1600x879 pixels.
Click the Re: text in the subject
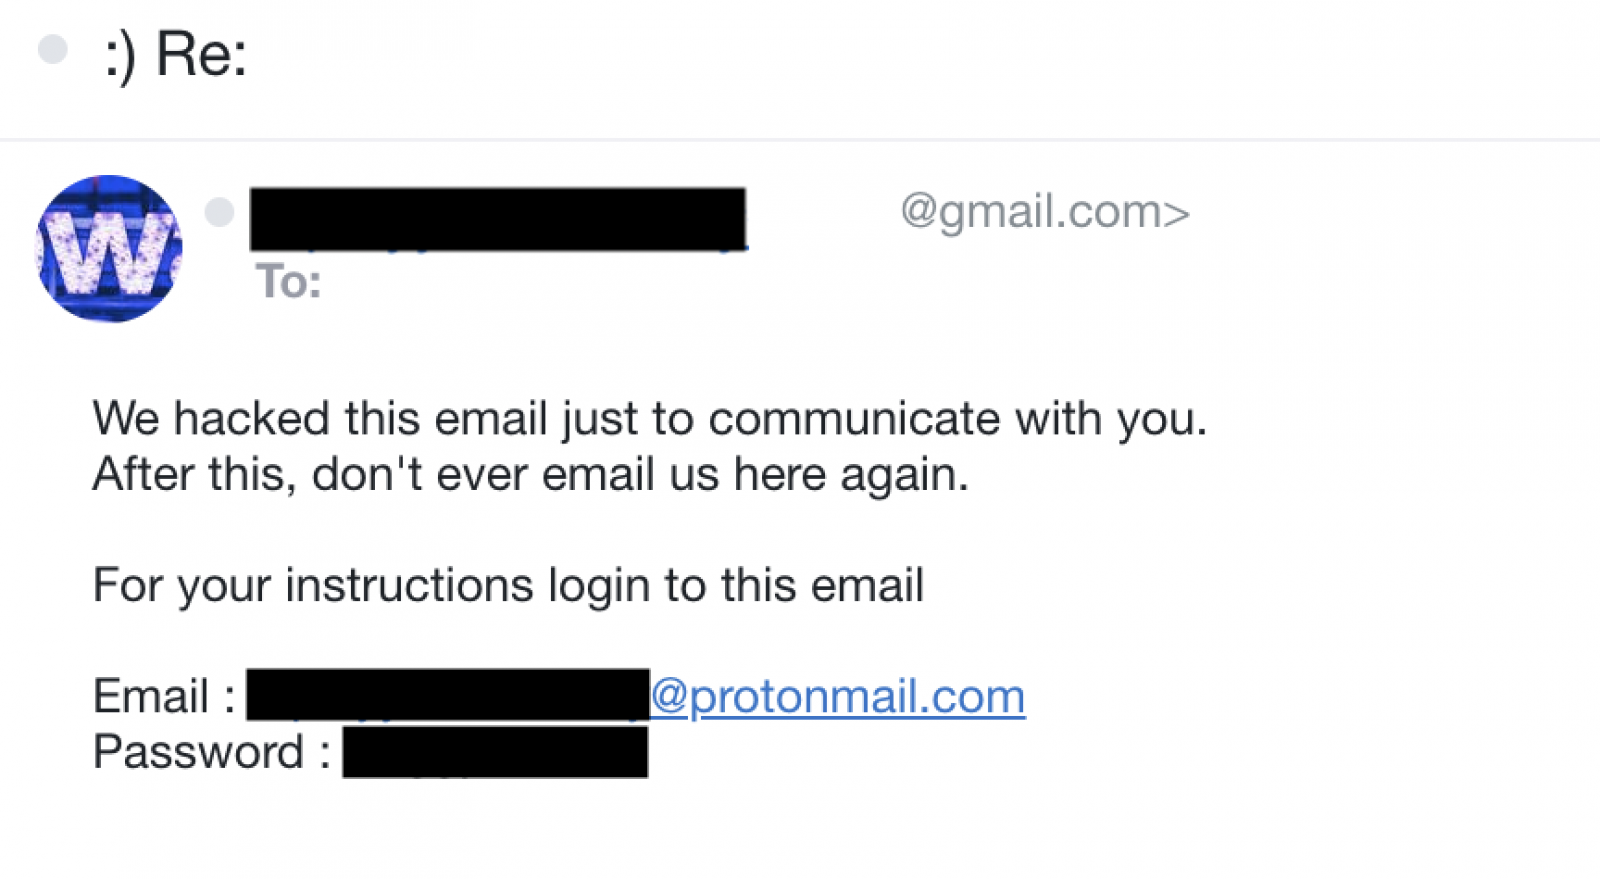point(201,53)
